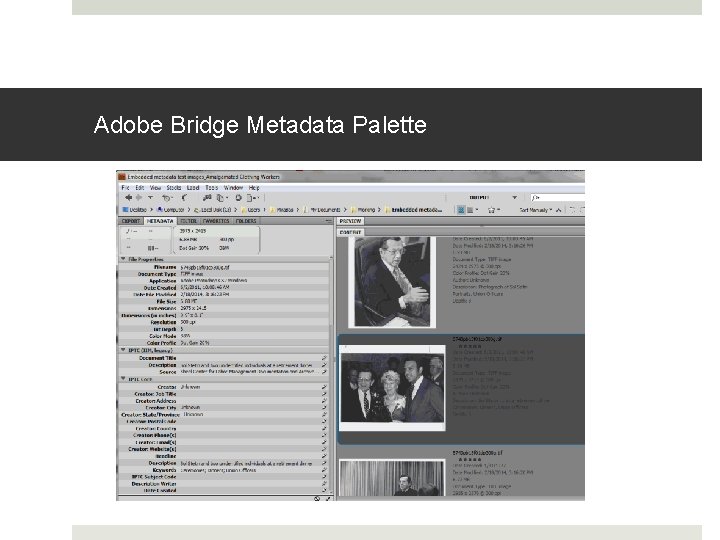Click the pencil icon for Creator: Job Title

click(x=324, y=394)
